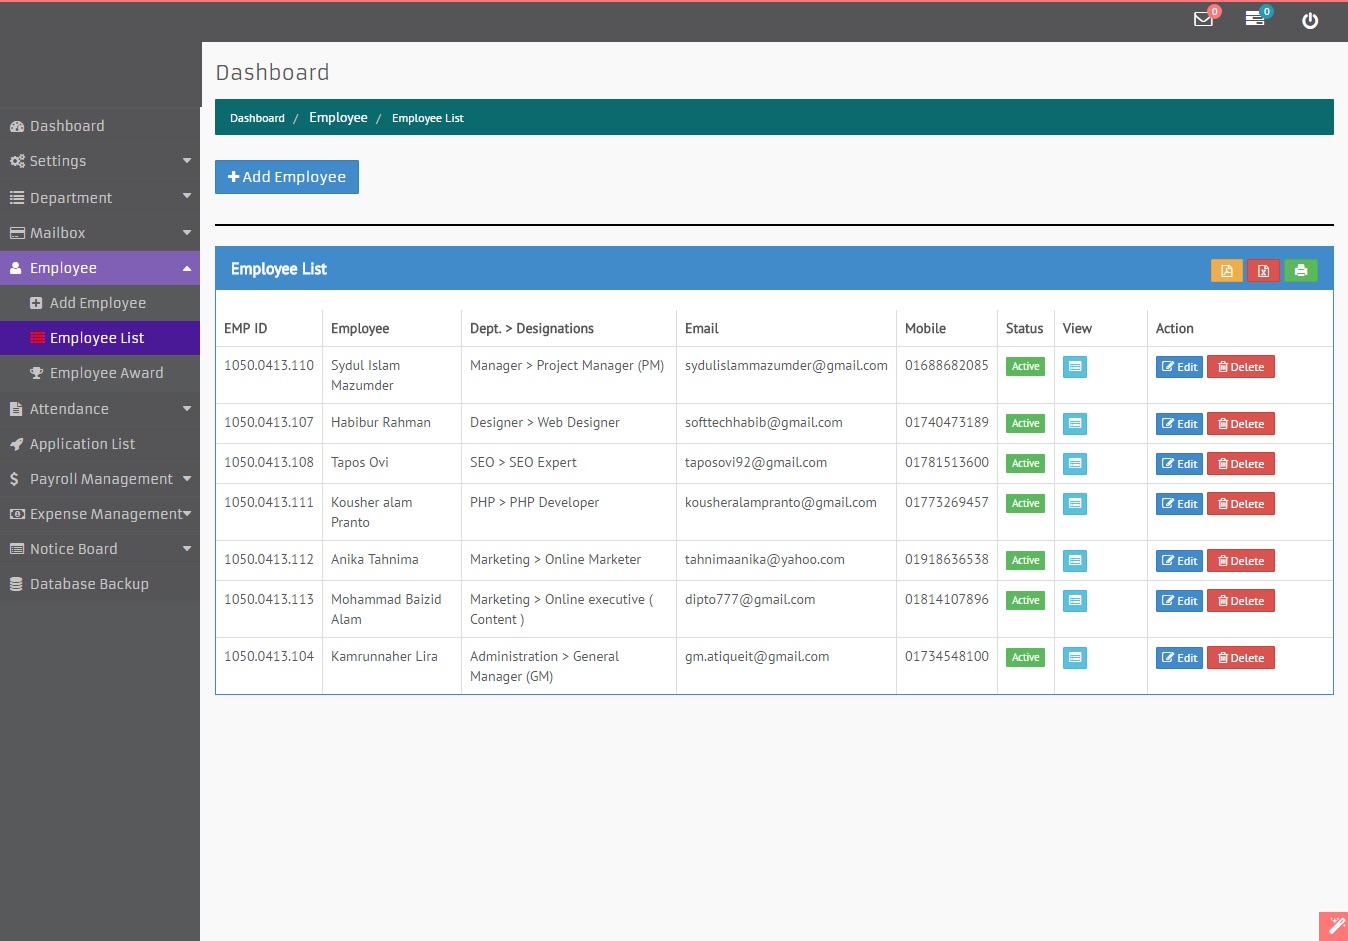The height and width of the screenshot is (941, 1348).
Task: Open Database Backup in sidebar
Action: [100, 584]
